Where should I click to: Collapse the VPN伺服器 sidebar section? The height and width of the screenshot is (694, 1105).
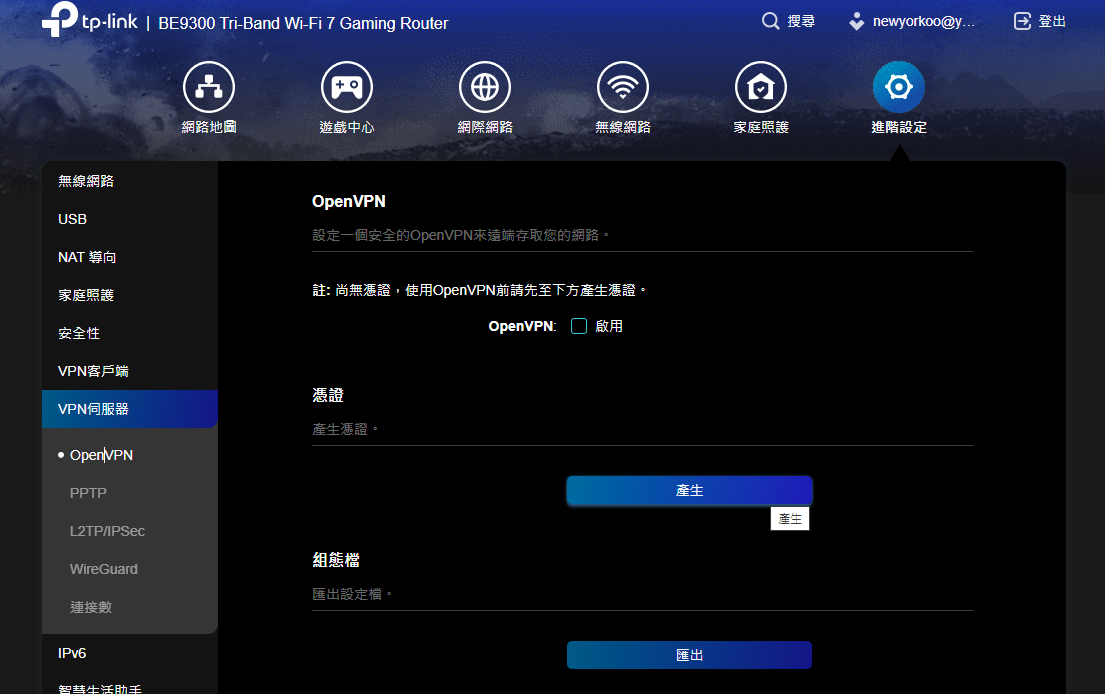pyautogui.click(x=130, y=409)
